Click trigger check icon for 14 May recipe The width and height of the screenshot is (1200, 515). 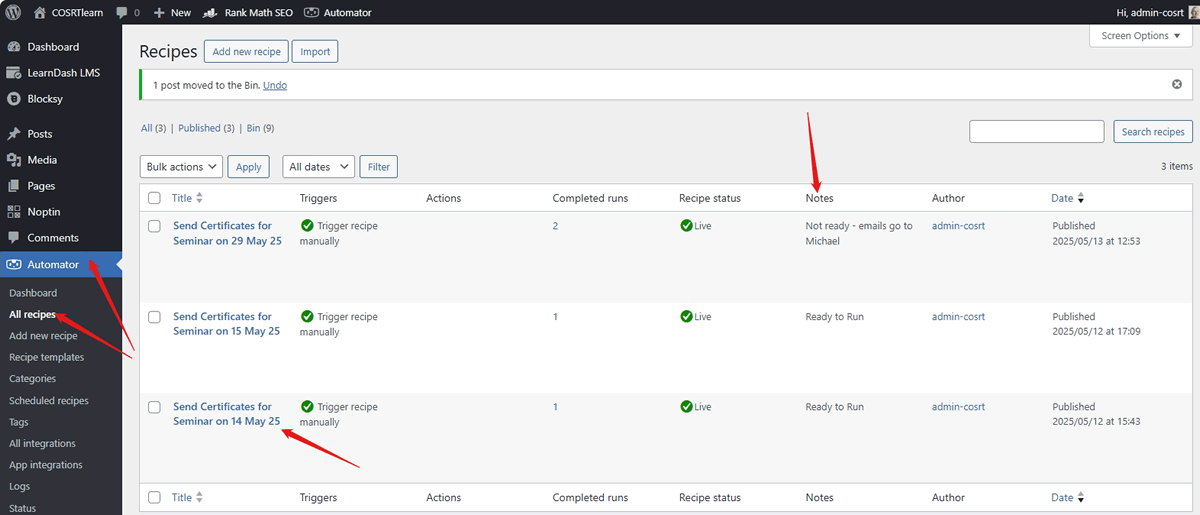pyautogui.click(x=307, y=407)
